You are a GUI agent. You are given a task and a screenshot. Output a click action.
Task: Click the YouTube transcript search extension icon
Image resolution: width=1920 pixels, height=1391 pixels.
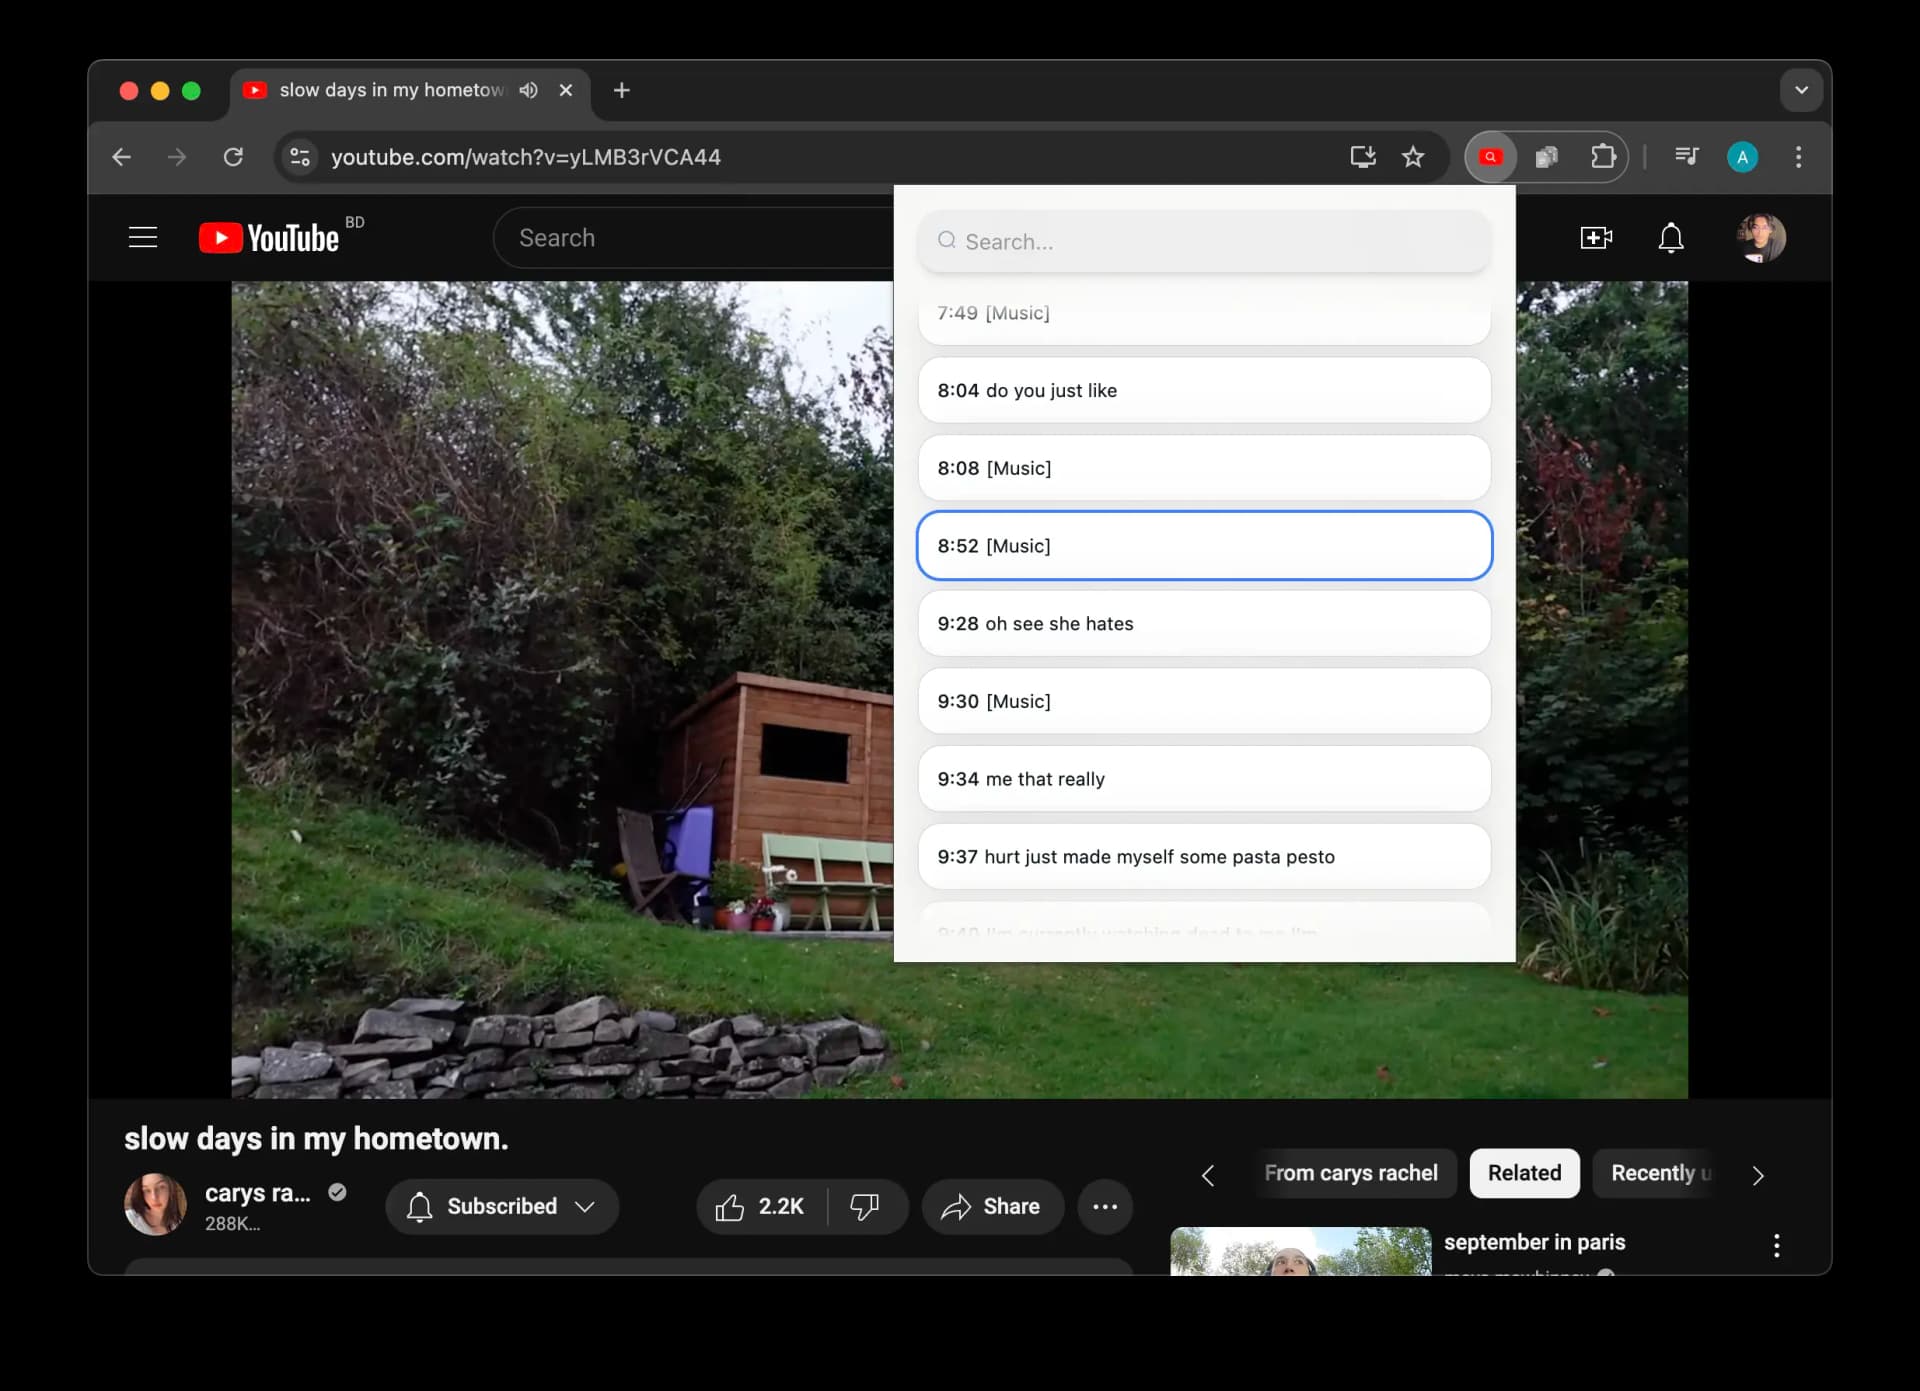(x=1491, y=157)
